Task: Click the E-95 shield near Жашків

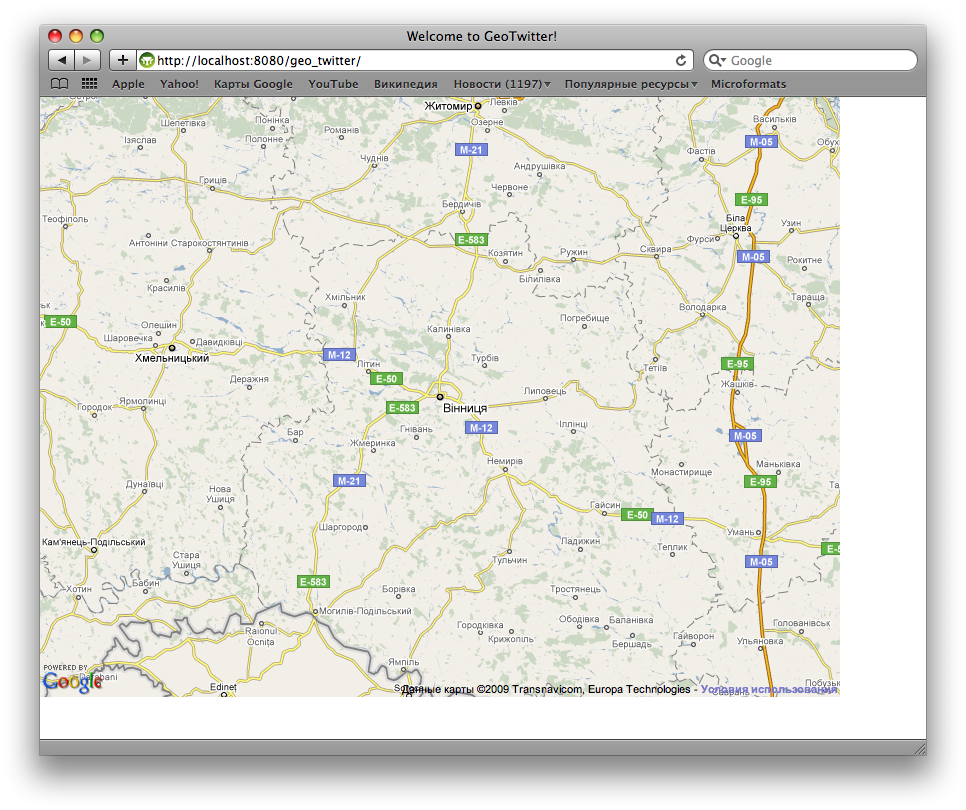Action: coord(737,363)
